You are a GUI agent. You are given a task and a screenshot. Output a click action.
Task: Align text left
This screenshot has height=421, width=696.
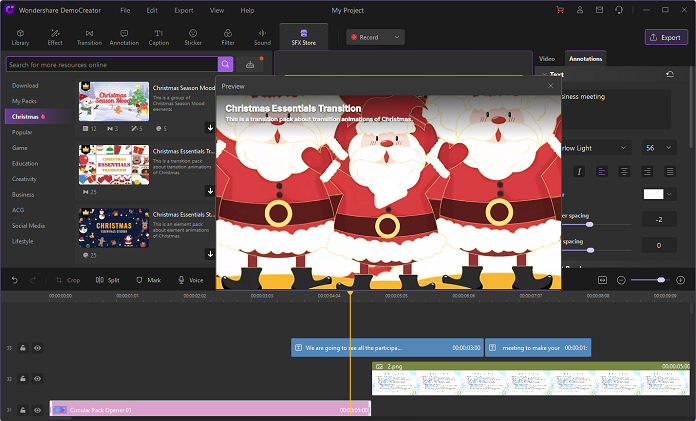coord(601,171)
